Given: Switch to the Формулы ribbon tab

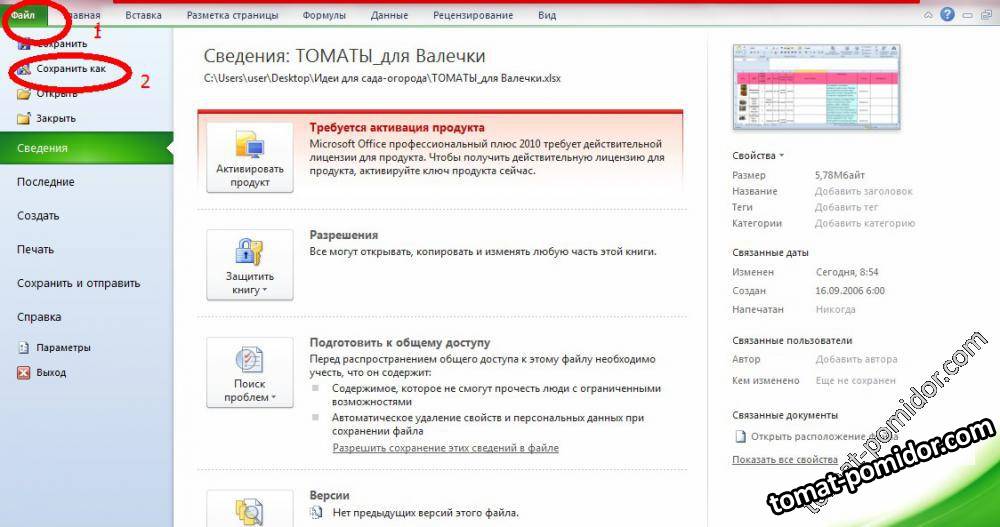Looking at the screenshot, I should point(322,16).
